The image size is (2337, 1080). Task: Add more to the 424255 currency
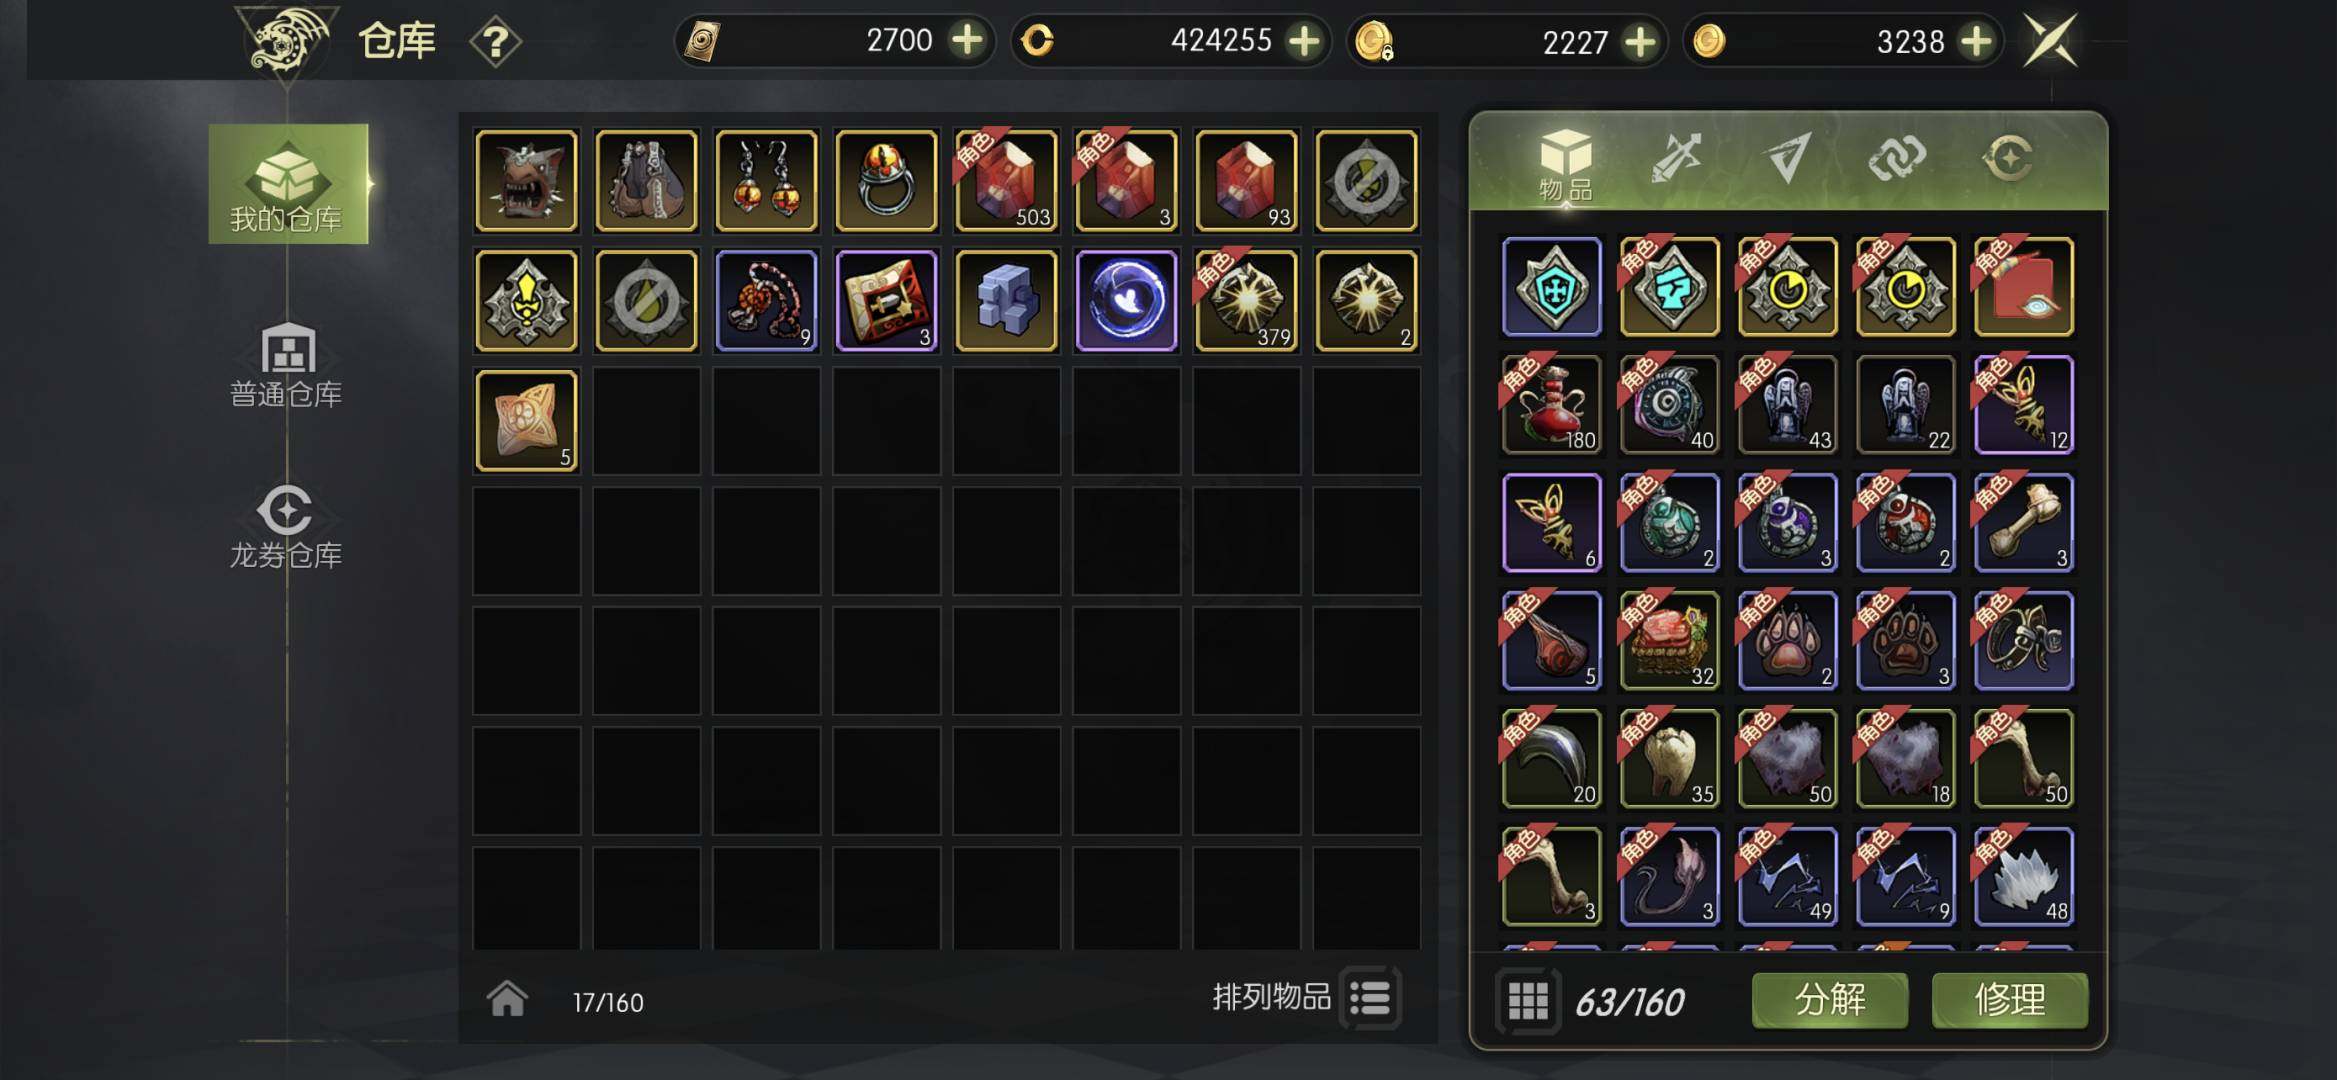click(x=1304, y=41)
